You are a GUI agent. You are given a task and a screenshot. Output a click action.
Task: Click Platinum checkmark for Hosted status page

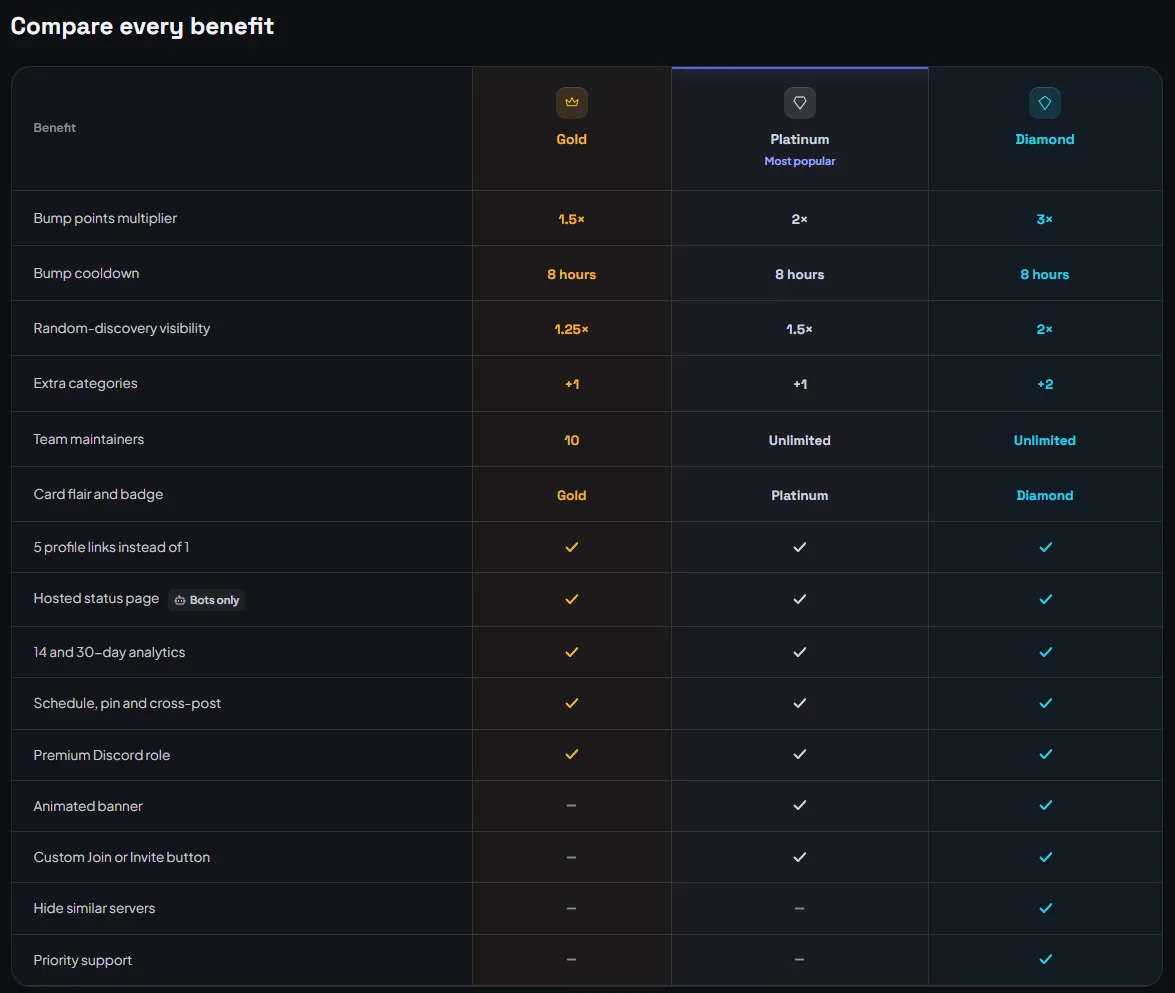tap(800, 599)
